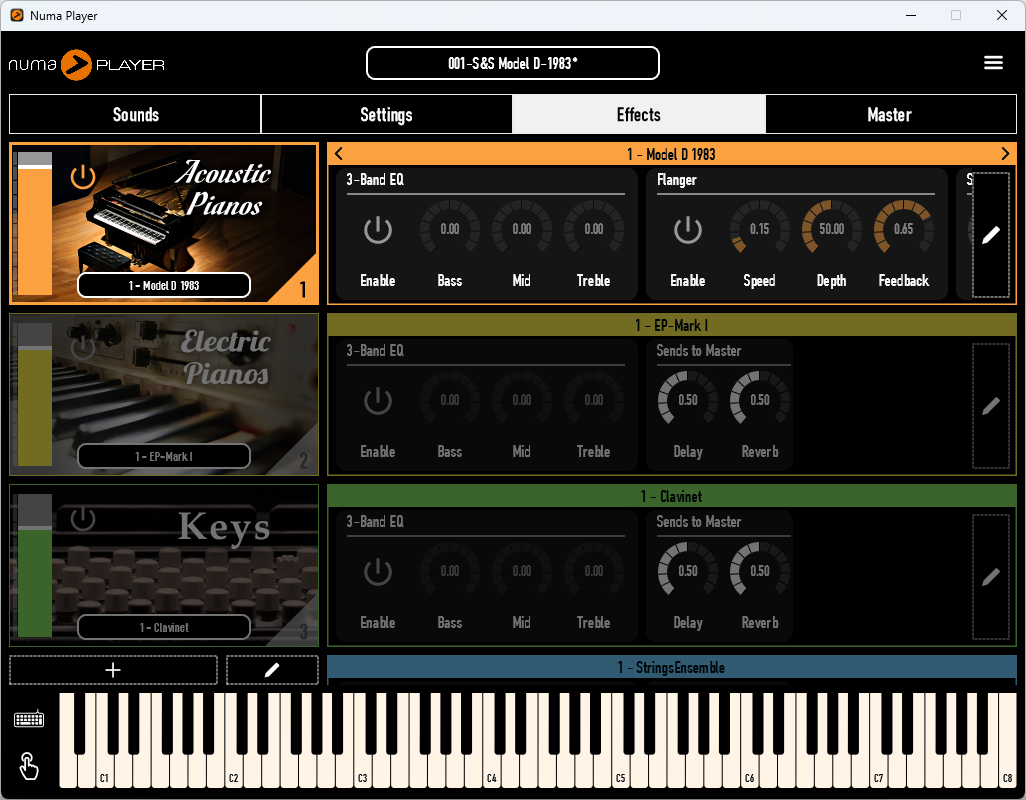
Task: Toggle power for Keys zone
Action: (x=83, y=519)
